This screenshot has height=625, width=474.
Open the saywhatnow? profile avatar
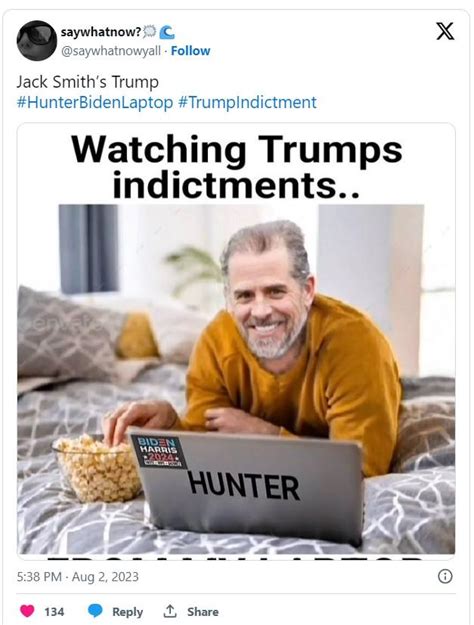pyautogui.click(x=37, y=41)
